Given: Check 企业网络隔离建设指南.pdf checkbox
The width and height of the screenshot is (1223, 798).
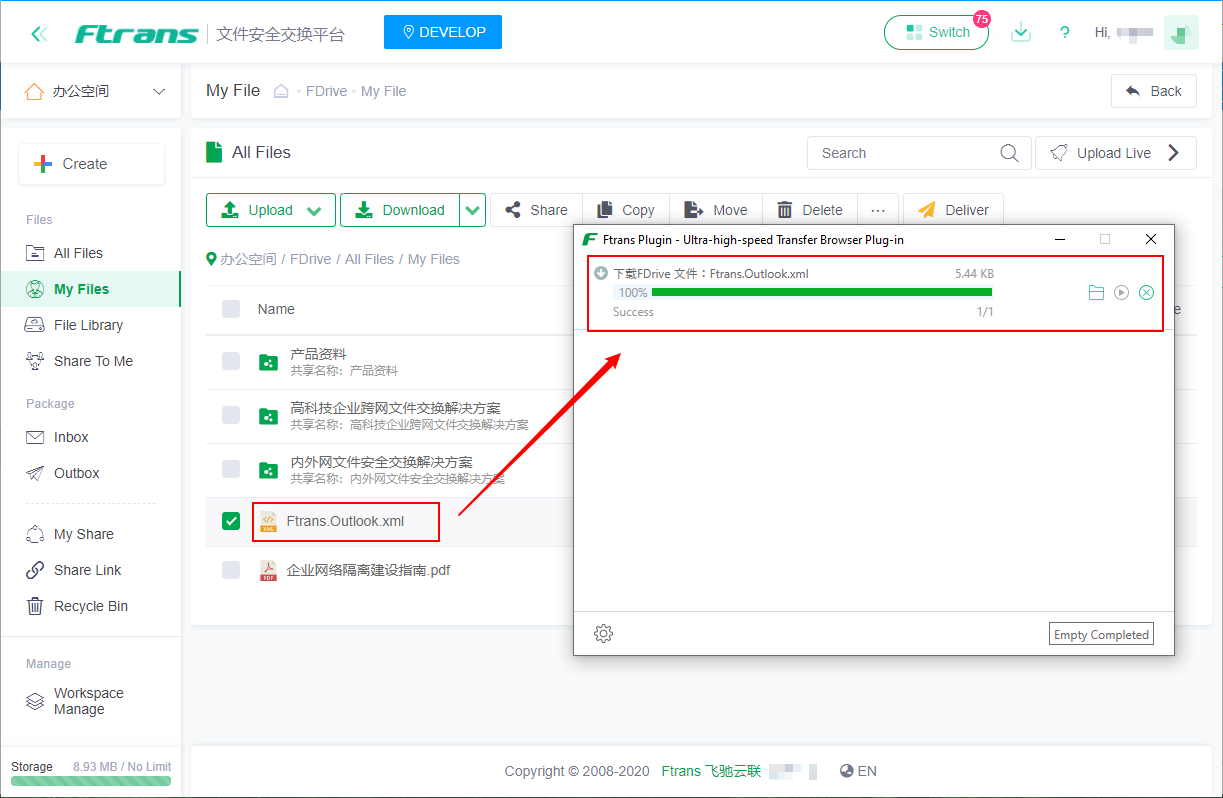Looking at the screenshot, I should (231, 570).
